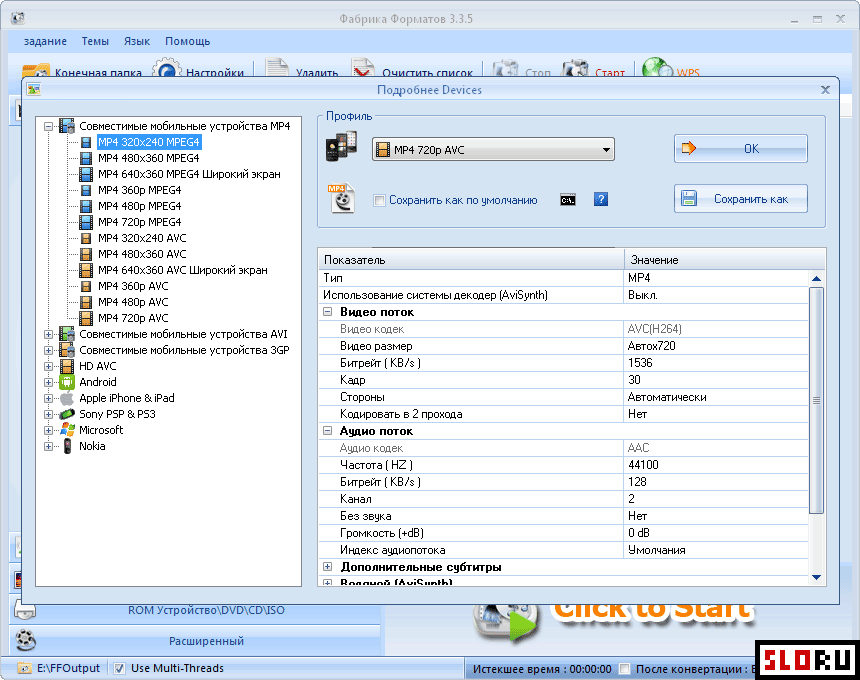The width and height of the screenshot is (860, 680).
Task: Click the film reel icon beside Расширенный
Action: (25, 640)
